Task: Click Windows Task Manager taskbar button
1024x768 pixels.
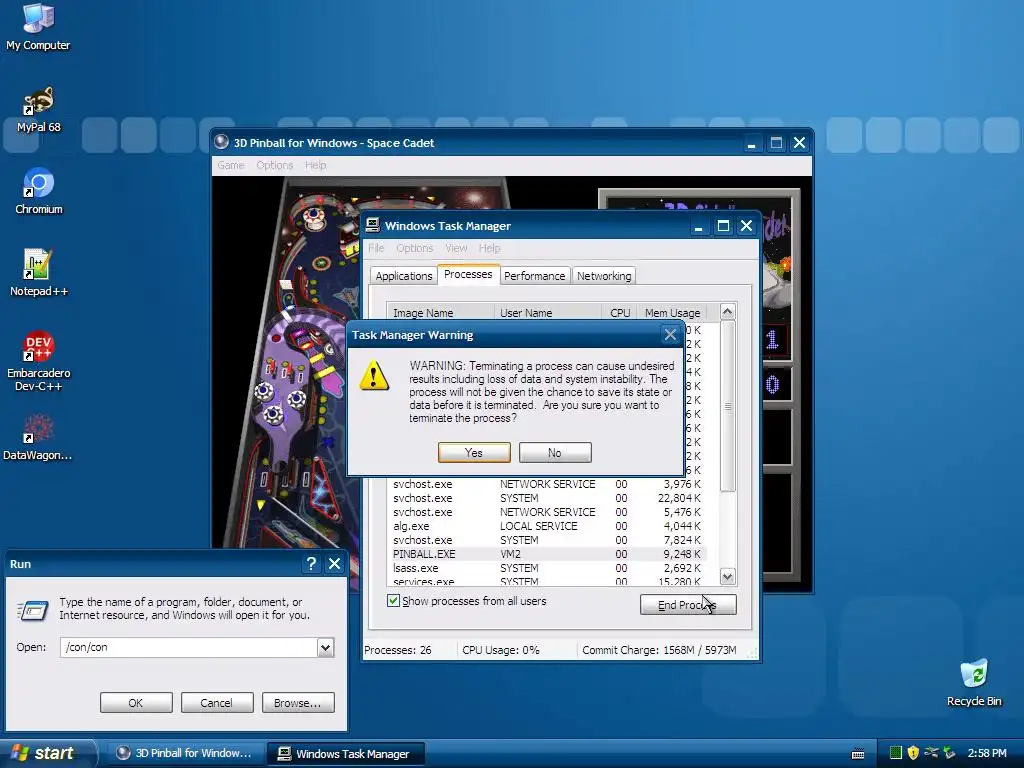Action: click(x=346, y=754)
